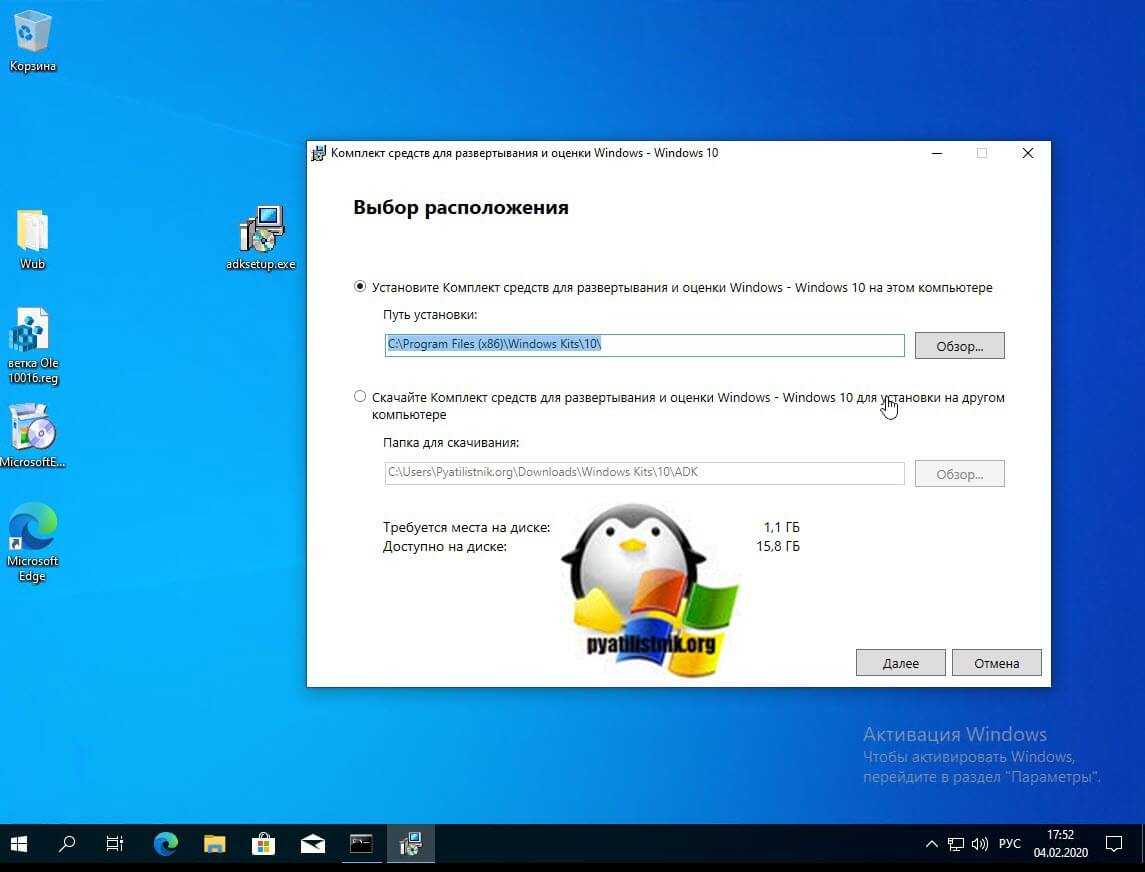Viewport: 1145px width, 872px height.
Task: Open the Mail app in taskbar
Action: point(312,845)
